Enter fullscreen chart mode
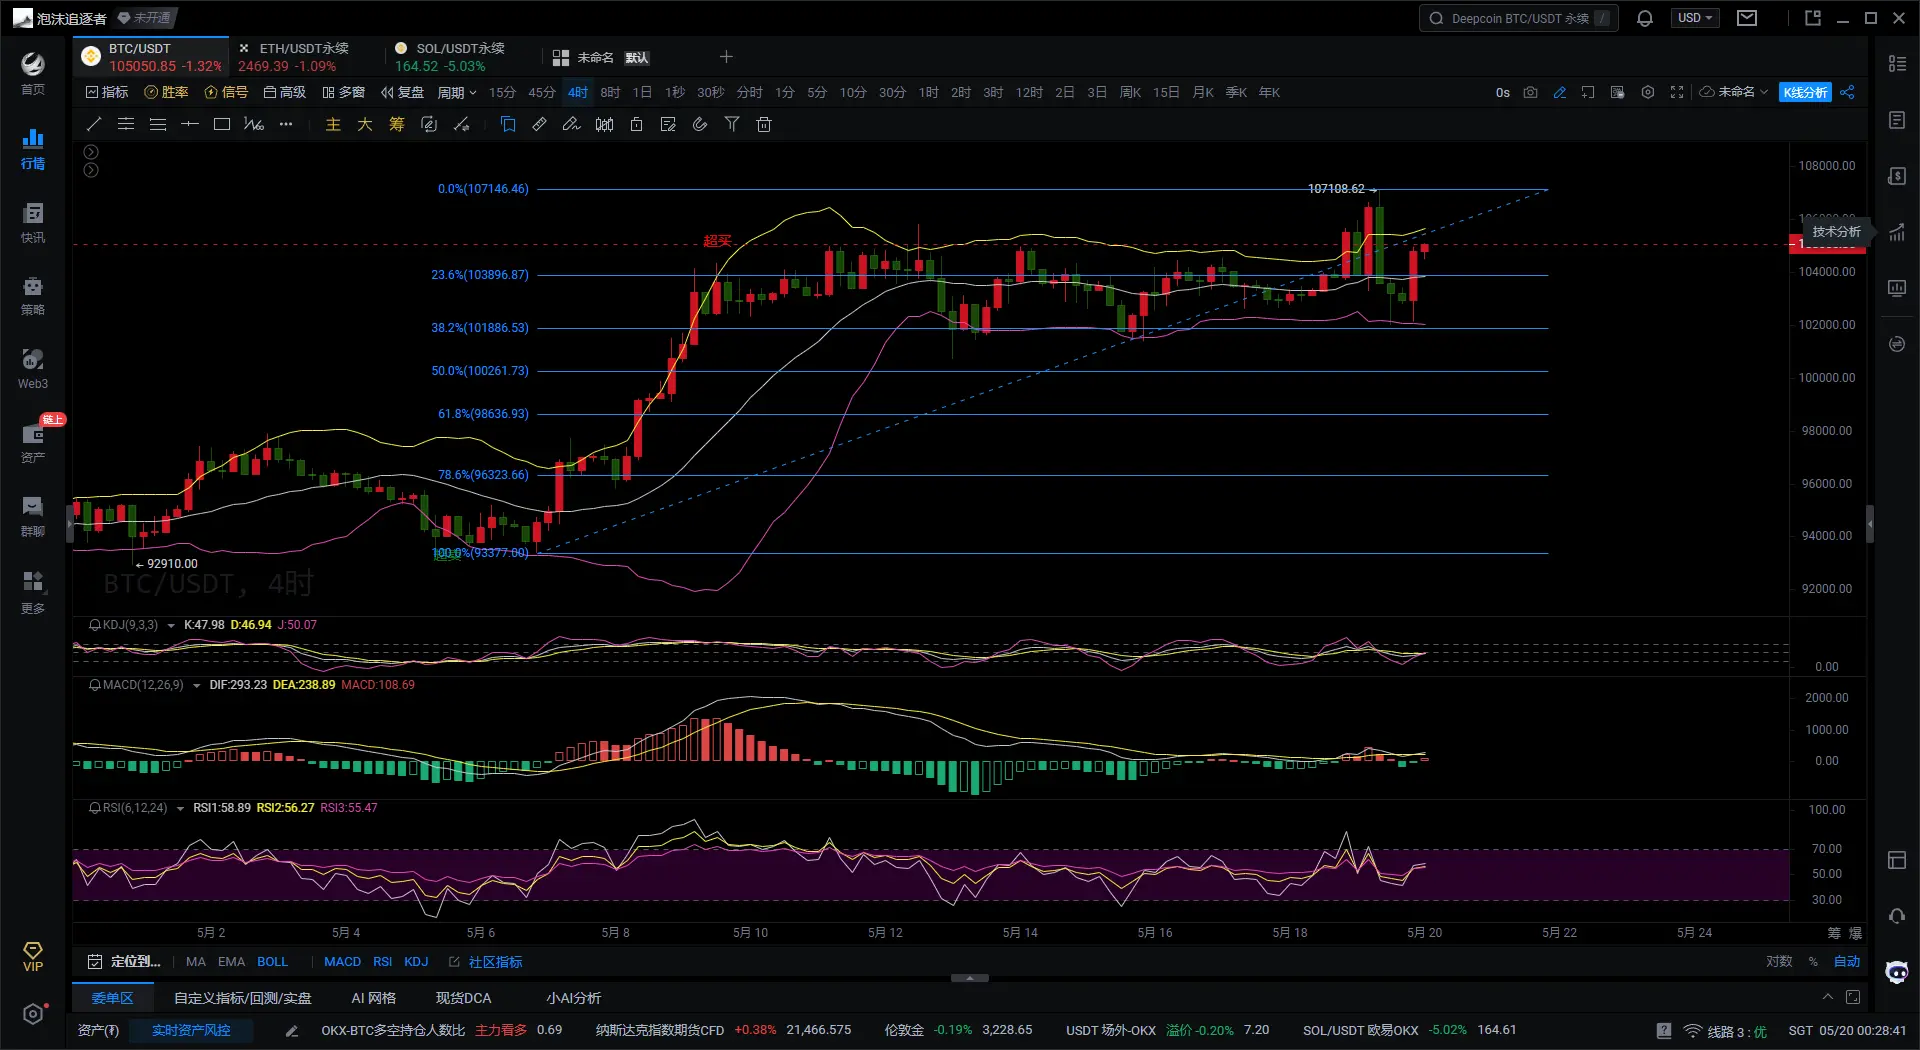The image size is (1920, 1050). [x=1677, y=92]
